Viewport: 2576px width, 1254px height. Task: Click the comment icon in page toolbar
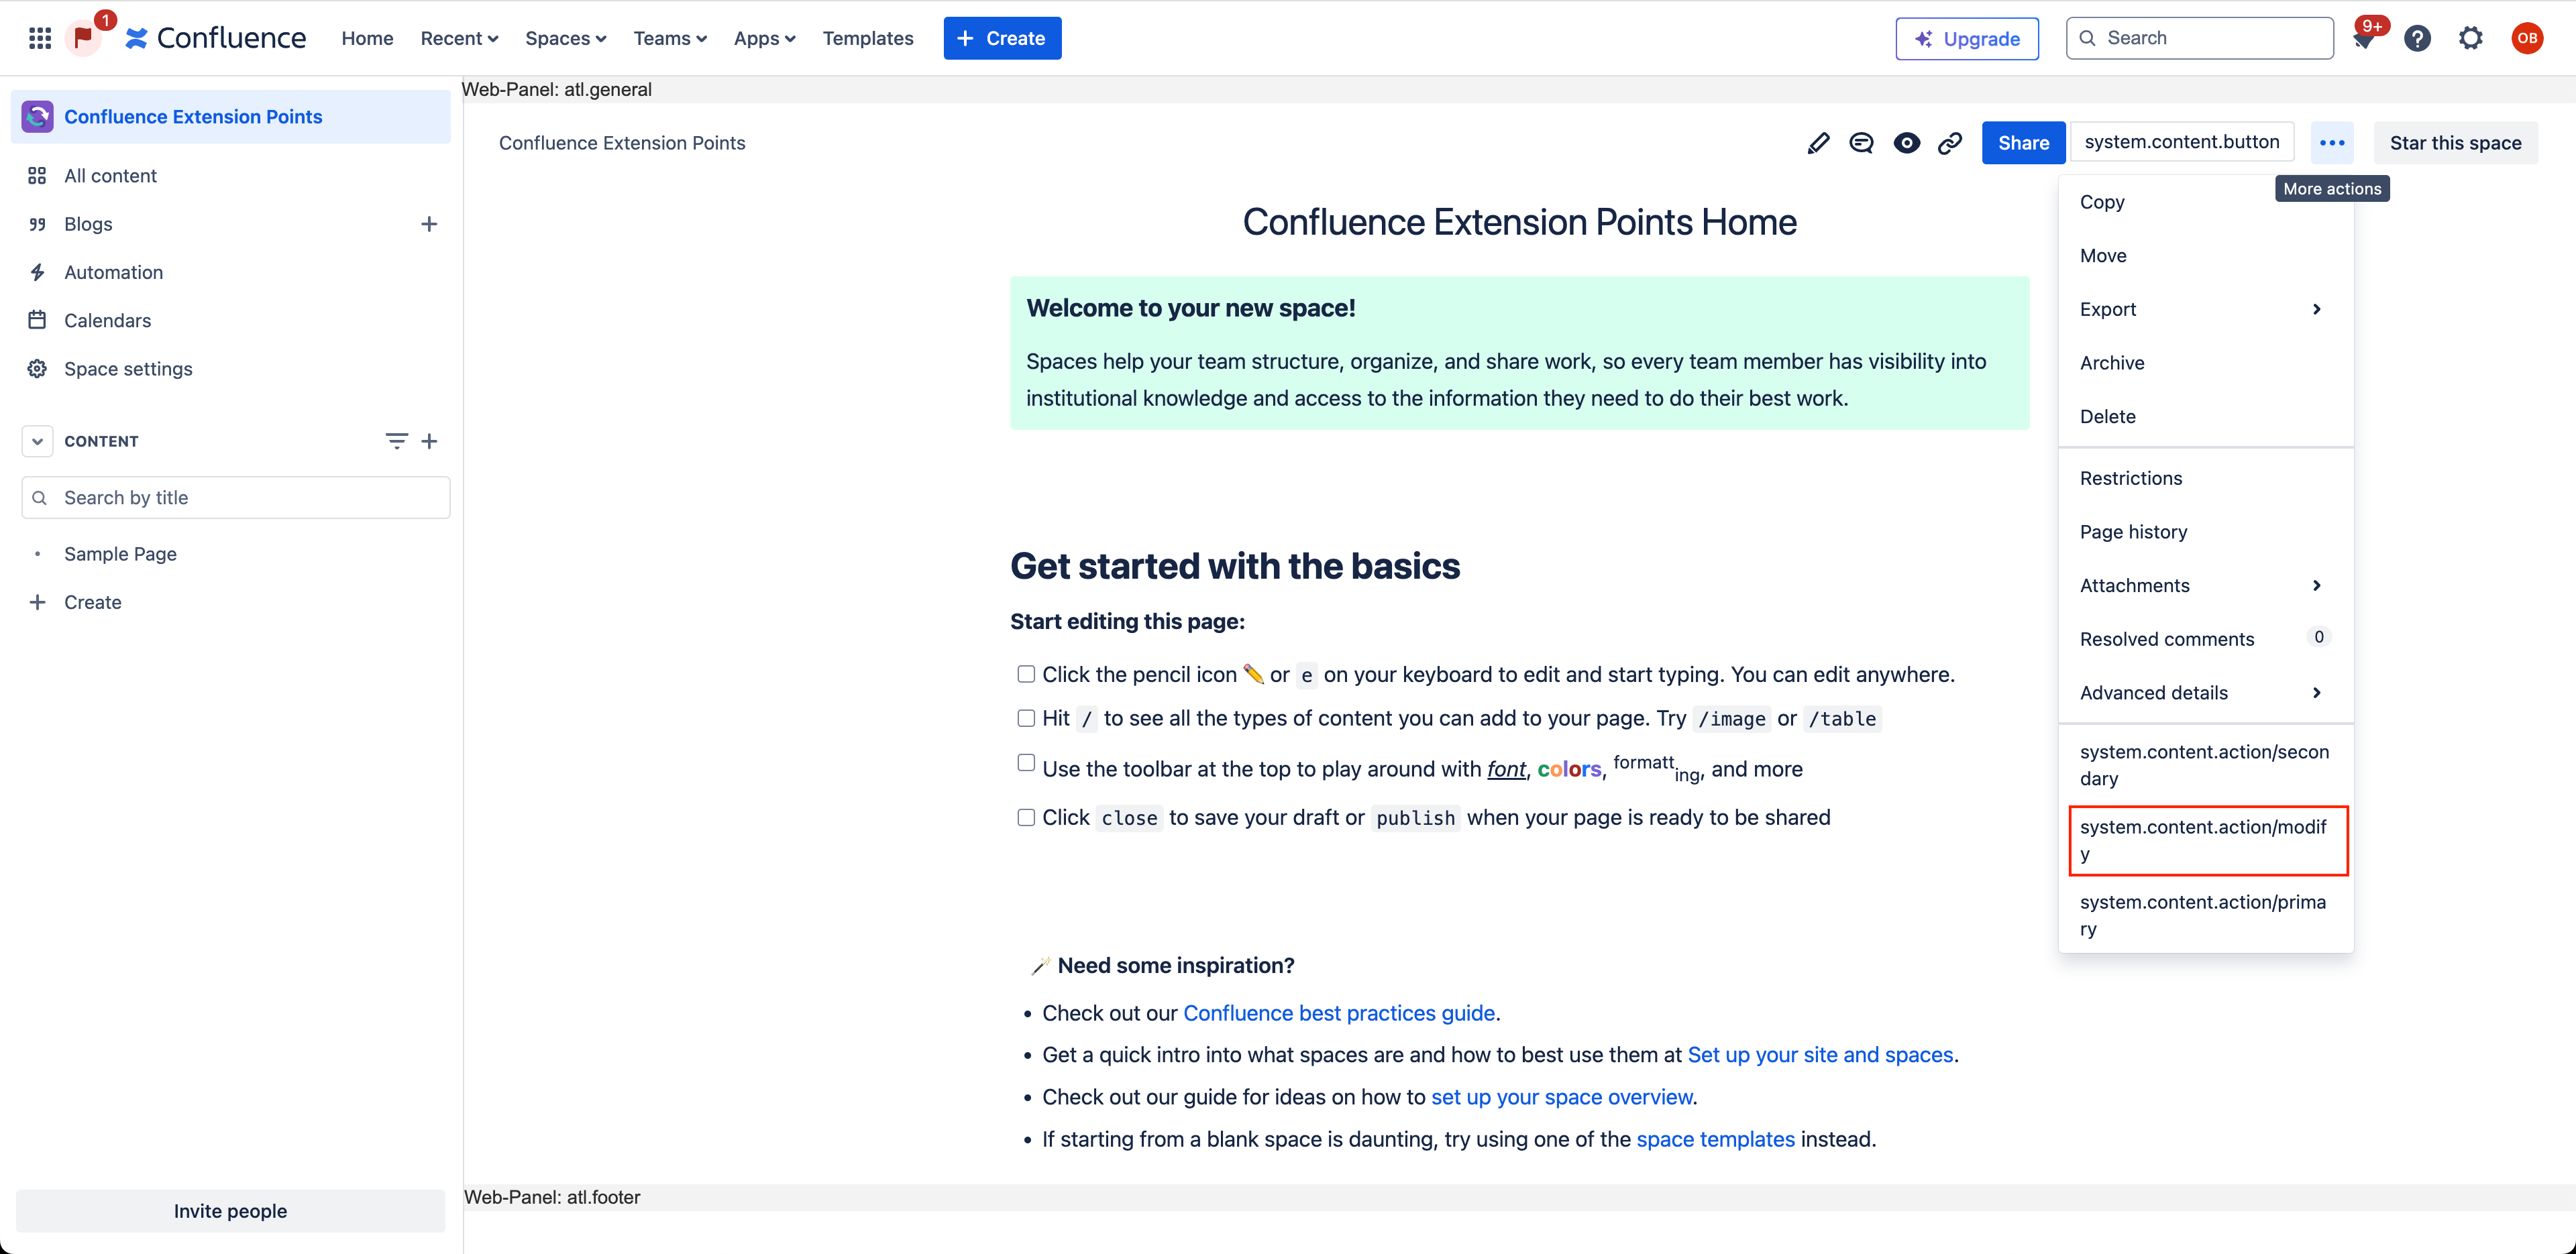(1861, 143)
